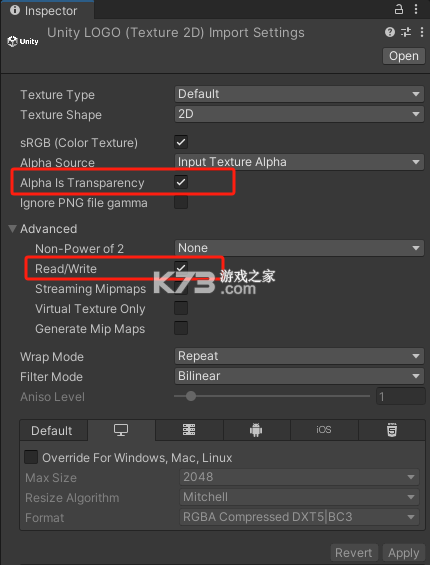Screen dimensions: 430x565
Task: Click the Filter Mode label
Action: (51, 377)
